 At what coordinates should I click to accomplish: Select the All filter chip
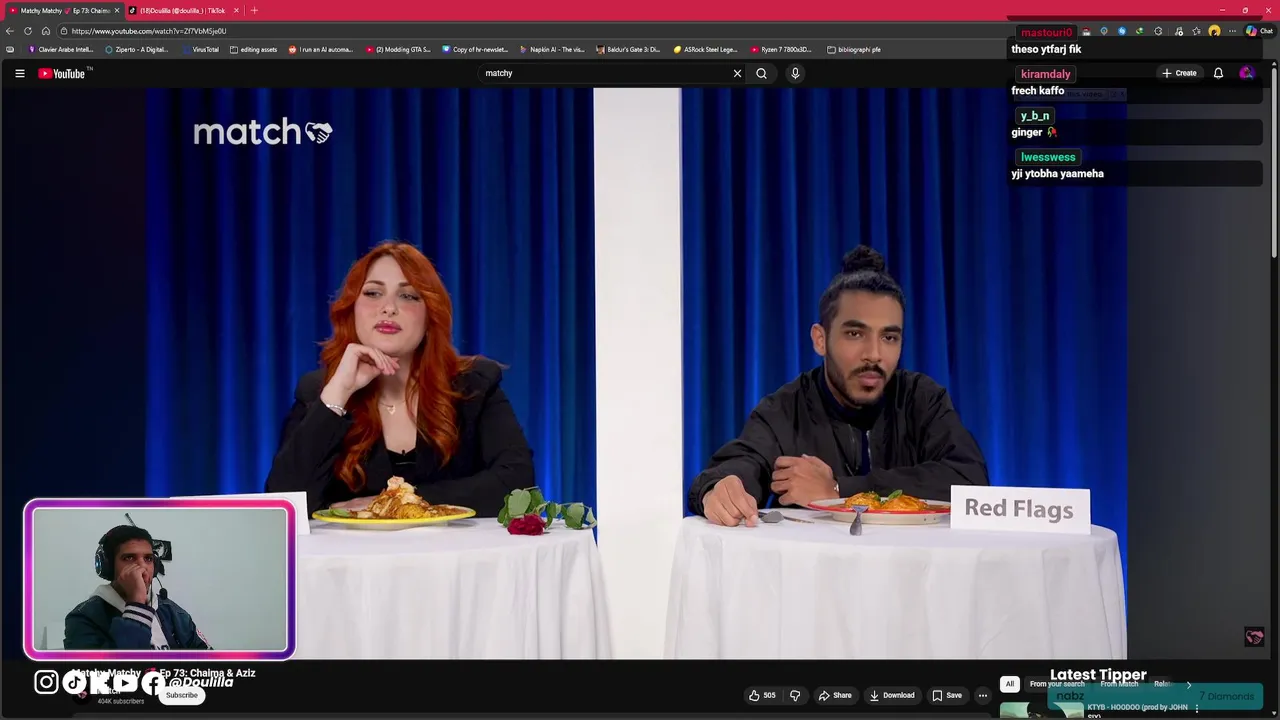pos(1010,684)
